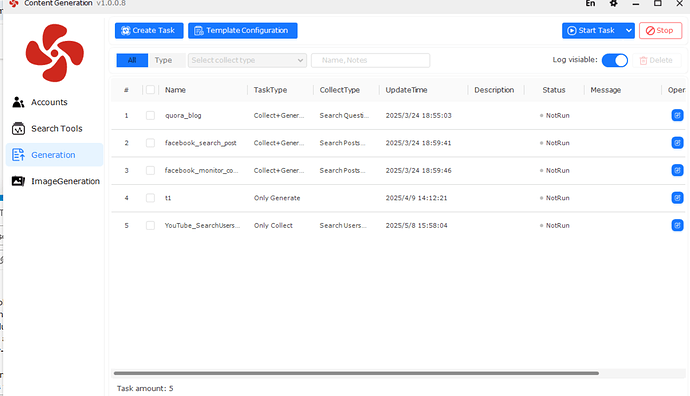Click the red pinwheel app logo
This screenshot has width=690, height=396.
55,53
